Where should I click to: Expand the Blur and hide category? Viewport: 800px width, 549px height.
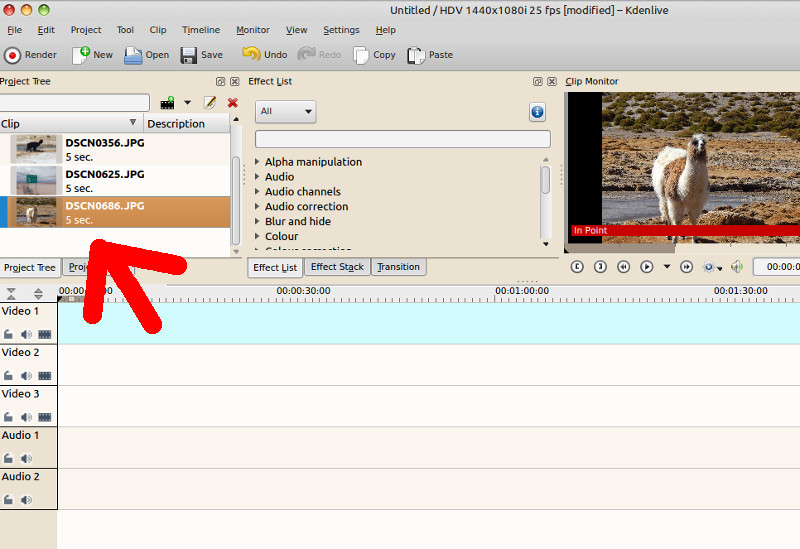coord(257,221)
